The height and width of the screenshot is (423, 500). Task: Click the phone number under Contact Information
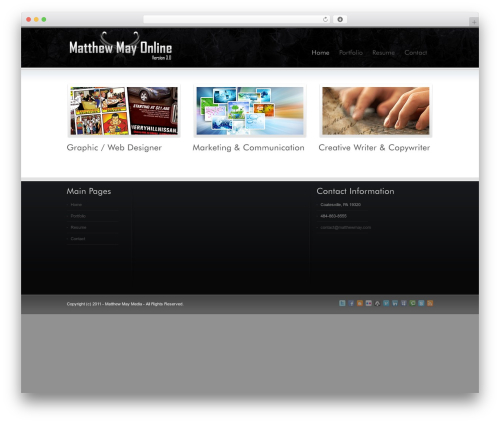333,216
